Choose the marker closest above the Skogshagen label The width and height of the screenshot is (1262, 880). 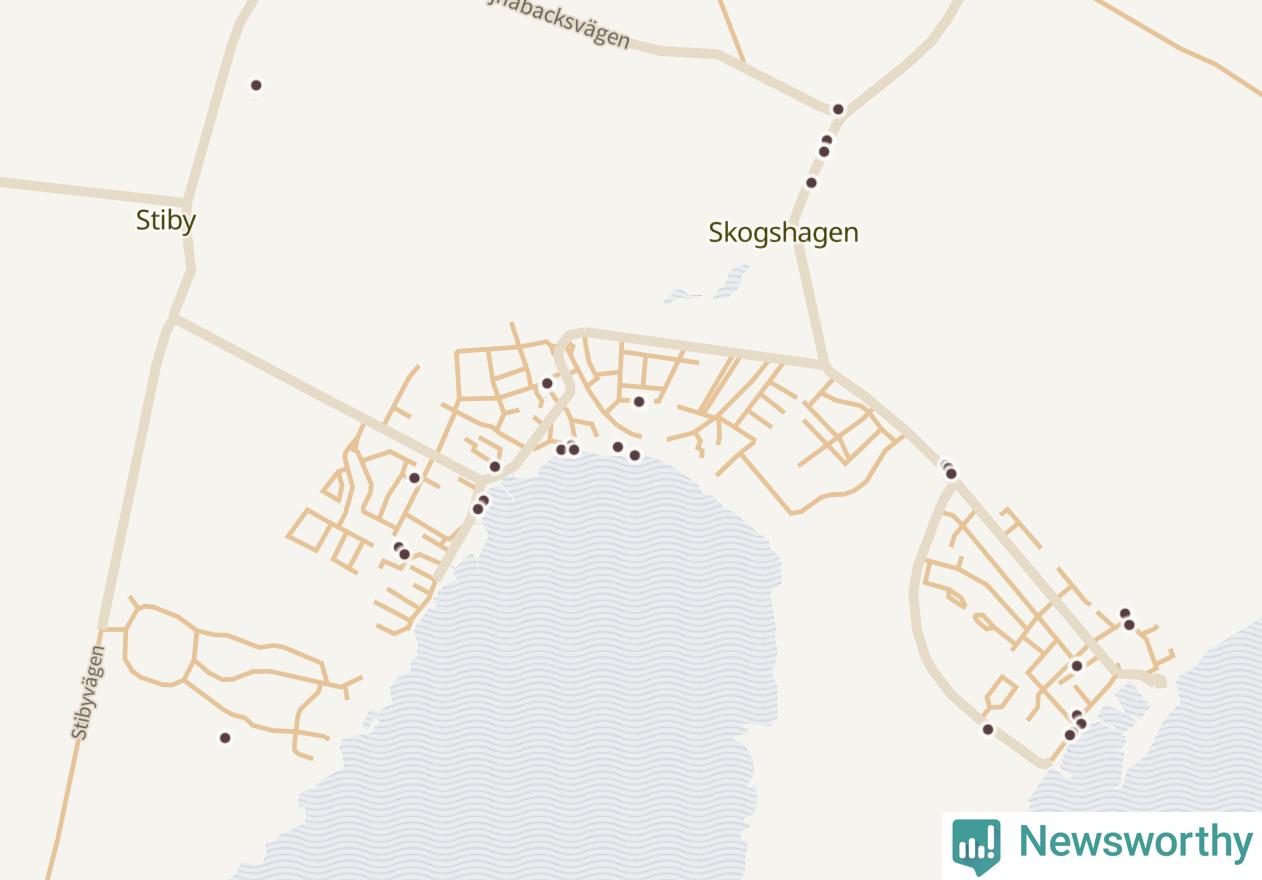coord(811,182)
